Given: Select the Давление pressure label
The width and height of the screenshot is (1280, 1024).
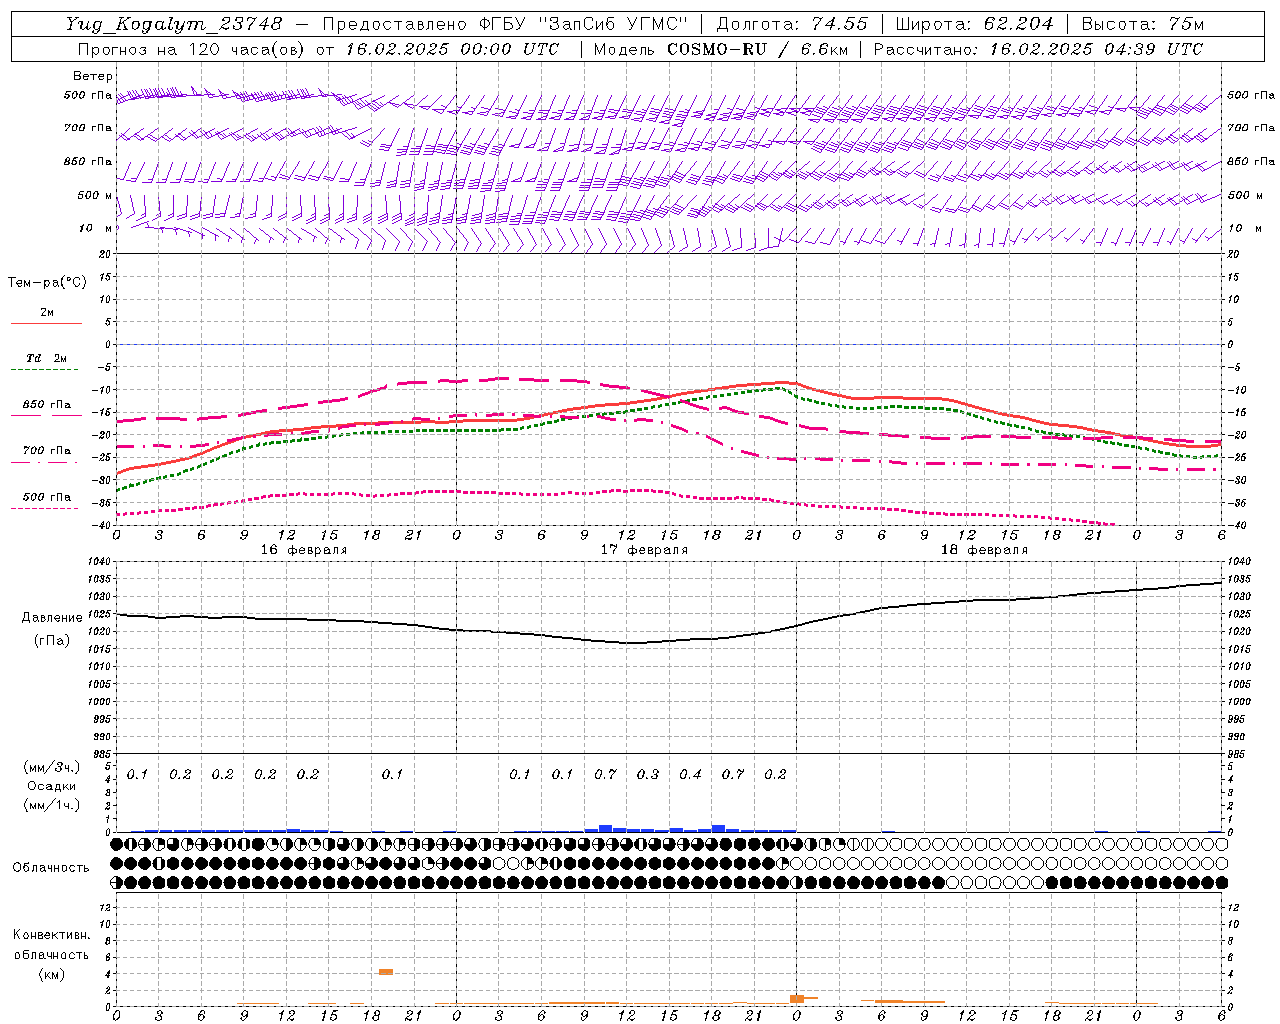Looking at the screenshot, I should [x=52, y=618].
